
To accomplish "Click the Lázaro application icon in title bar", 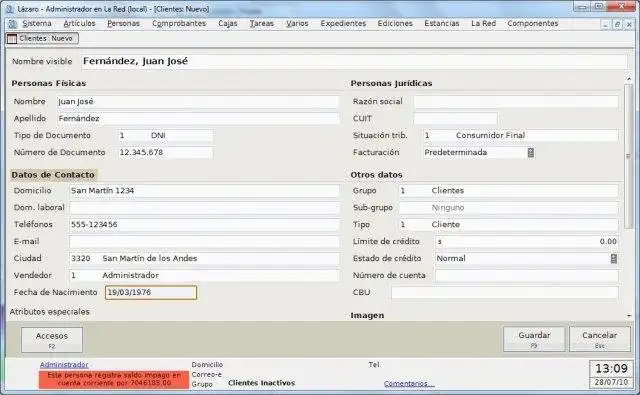I will click(x=10, y=9).
